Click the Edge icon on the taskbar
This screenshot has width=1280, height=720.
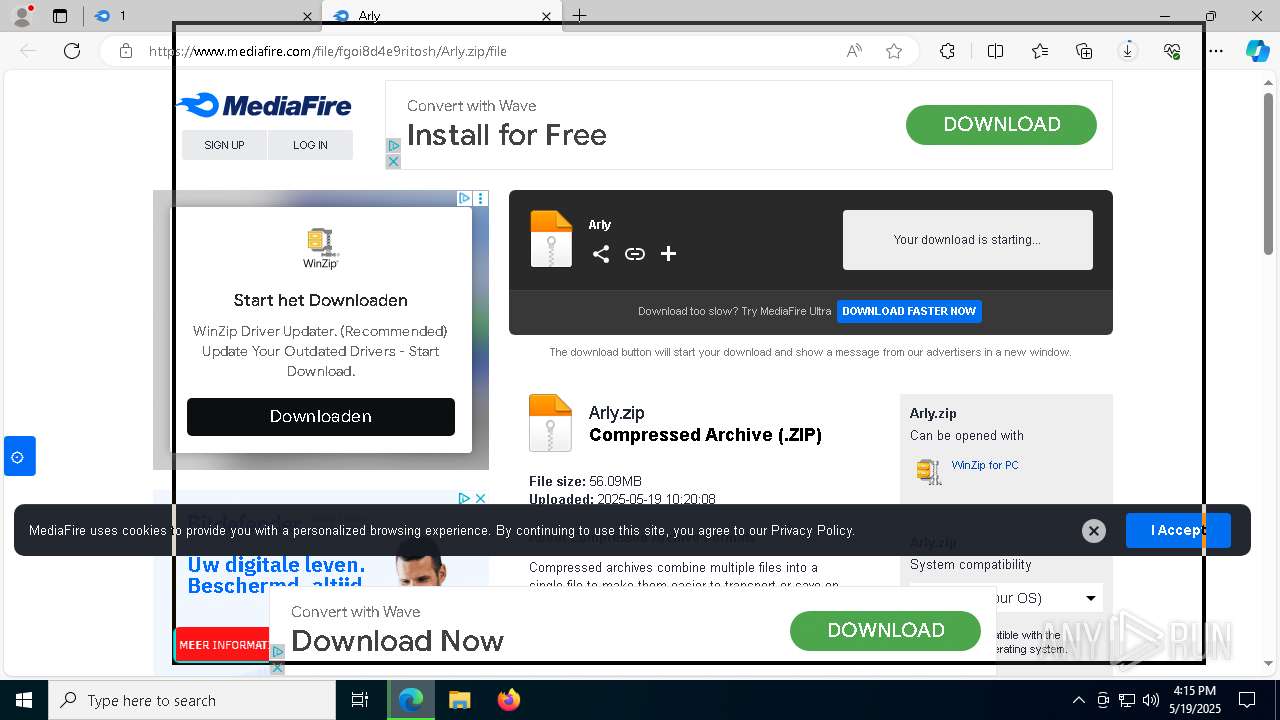[x=411, y=700]
